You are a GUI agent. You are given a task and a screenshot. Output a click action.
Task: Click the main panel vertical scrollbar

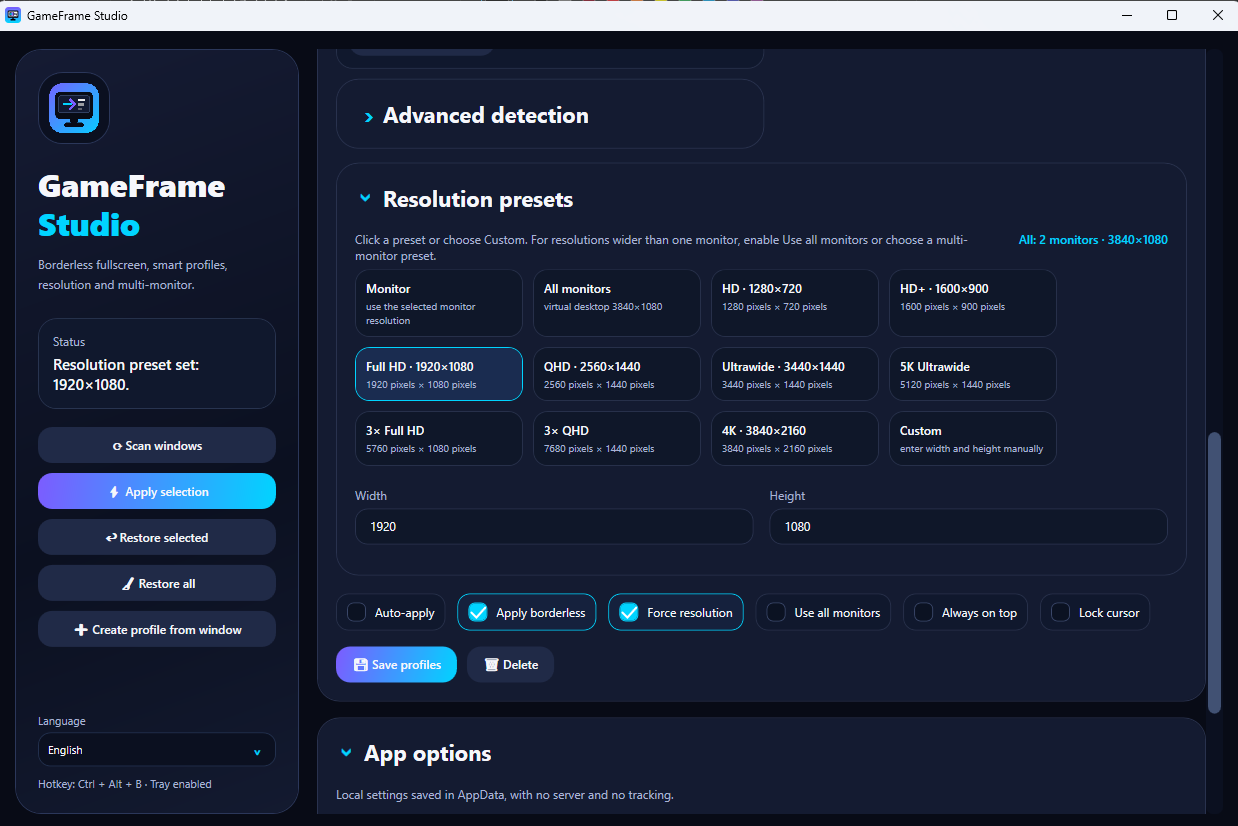click(1214, 572)
